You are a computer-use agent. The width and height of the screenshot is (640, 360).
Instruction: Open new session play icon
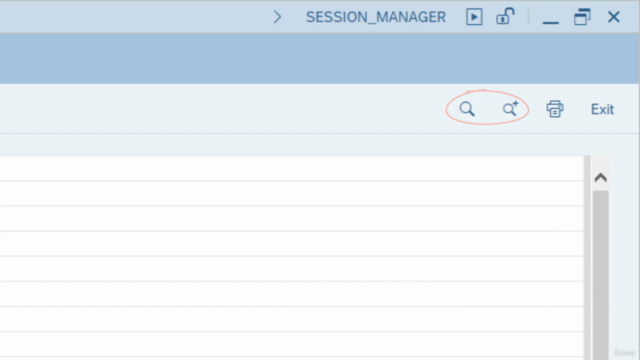pos(474,17)
